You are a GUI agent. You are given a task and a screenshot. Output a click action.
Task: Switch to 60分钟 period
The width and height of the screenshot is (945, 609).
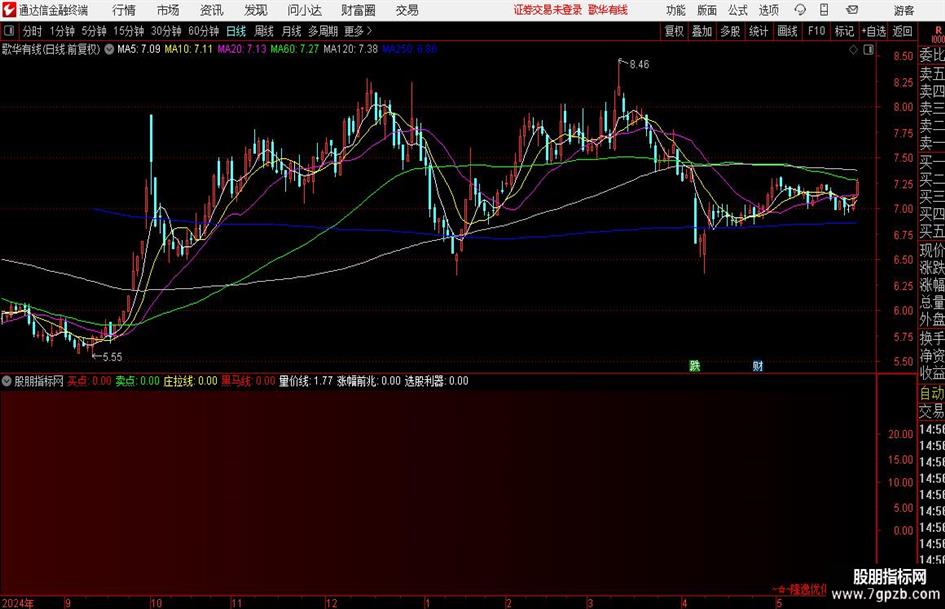pyautogui.click(x=204, y=31)
